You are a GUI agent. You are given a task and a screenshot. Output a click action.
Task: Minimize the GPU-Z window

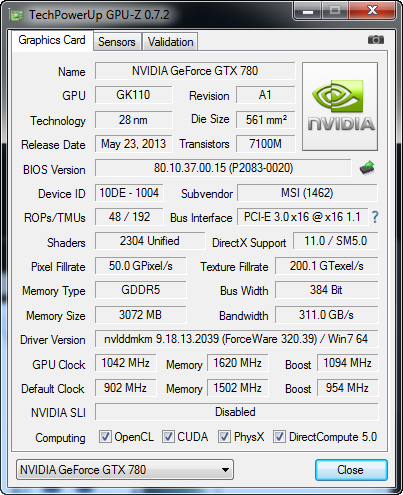[308, 11]
